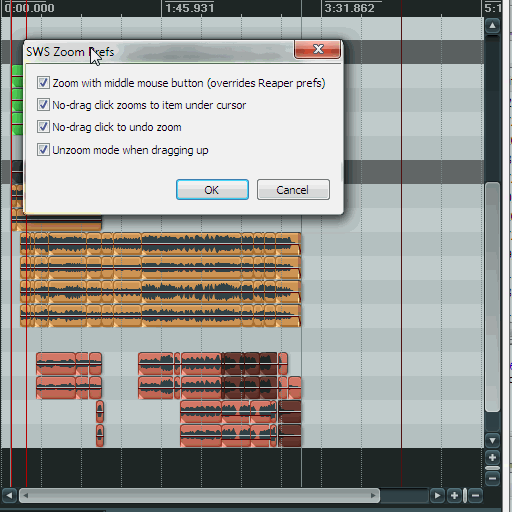Click the vertical scrollbar up arrow
The image size is (512, 512).
pos(492,25)
